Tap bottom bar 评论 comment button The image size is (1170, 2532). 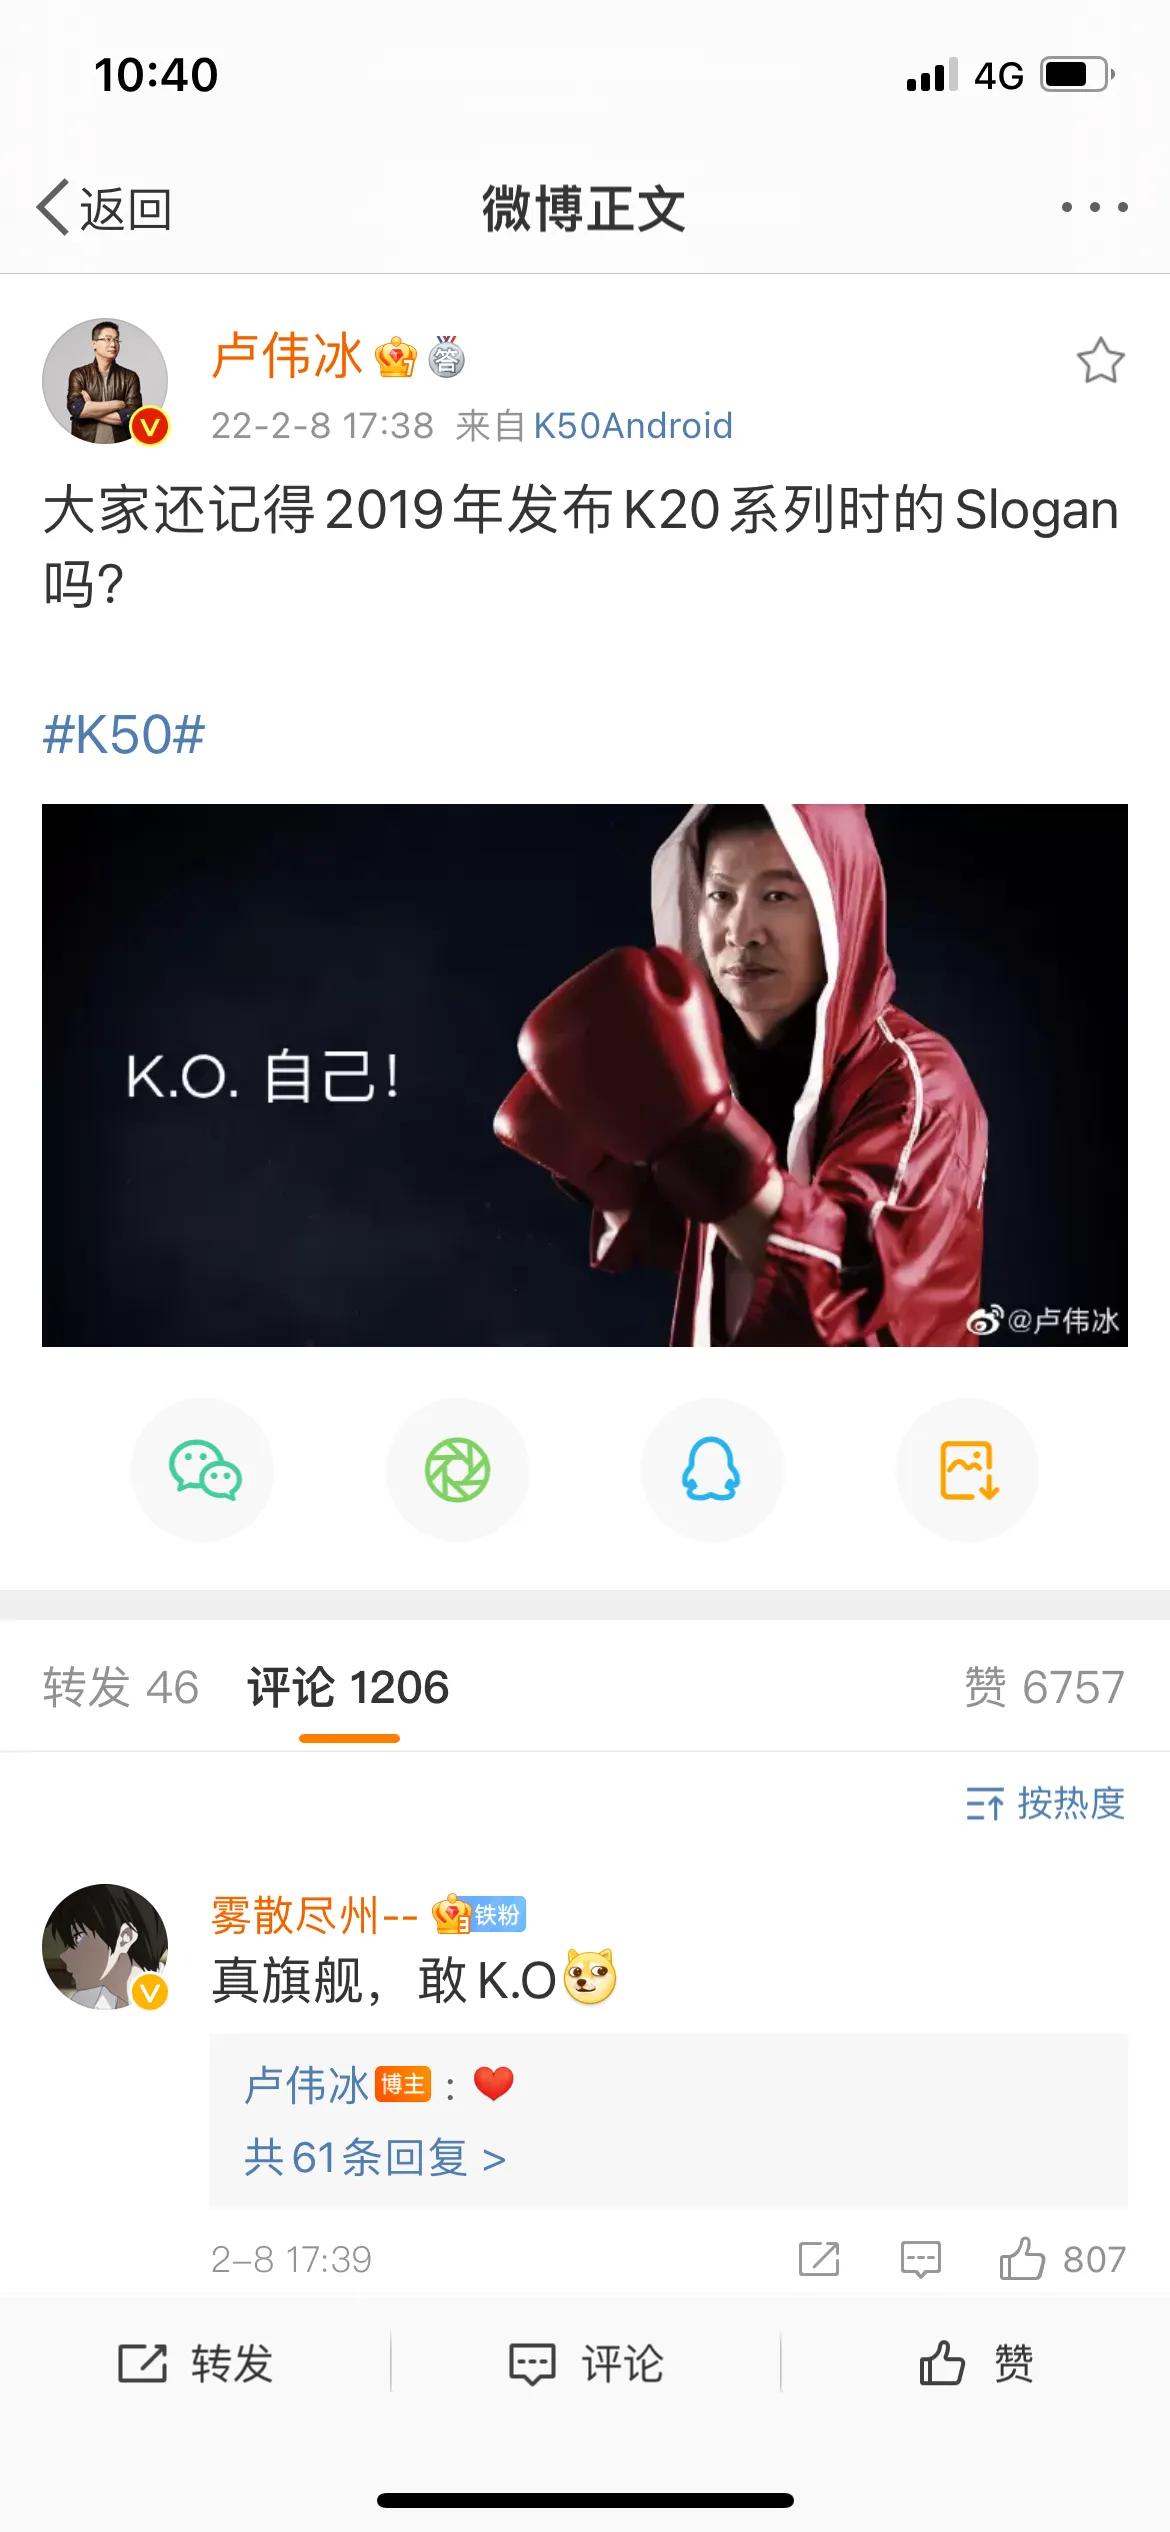tap(586, 2363)
